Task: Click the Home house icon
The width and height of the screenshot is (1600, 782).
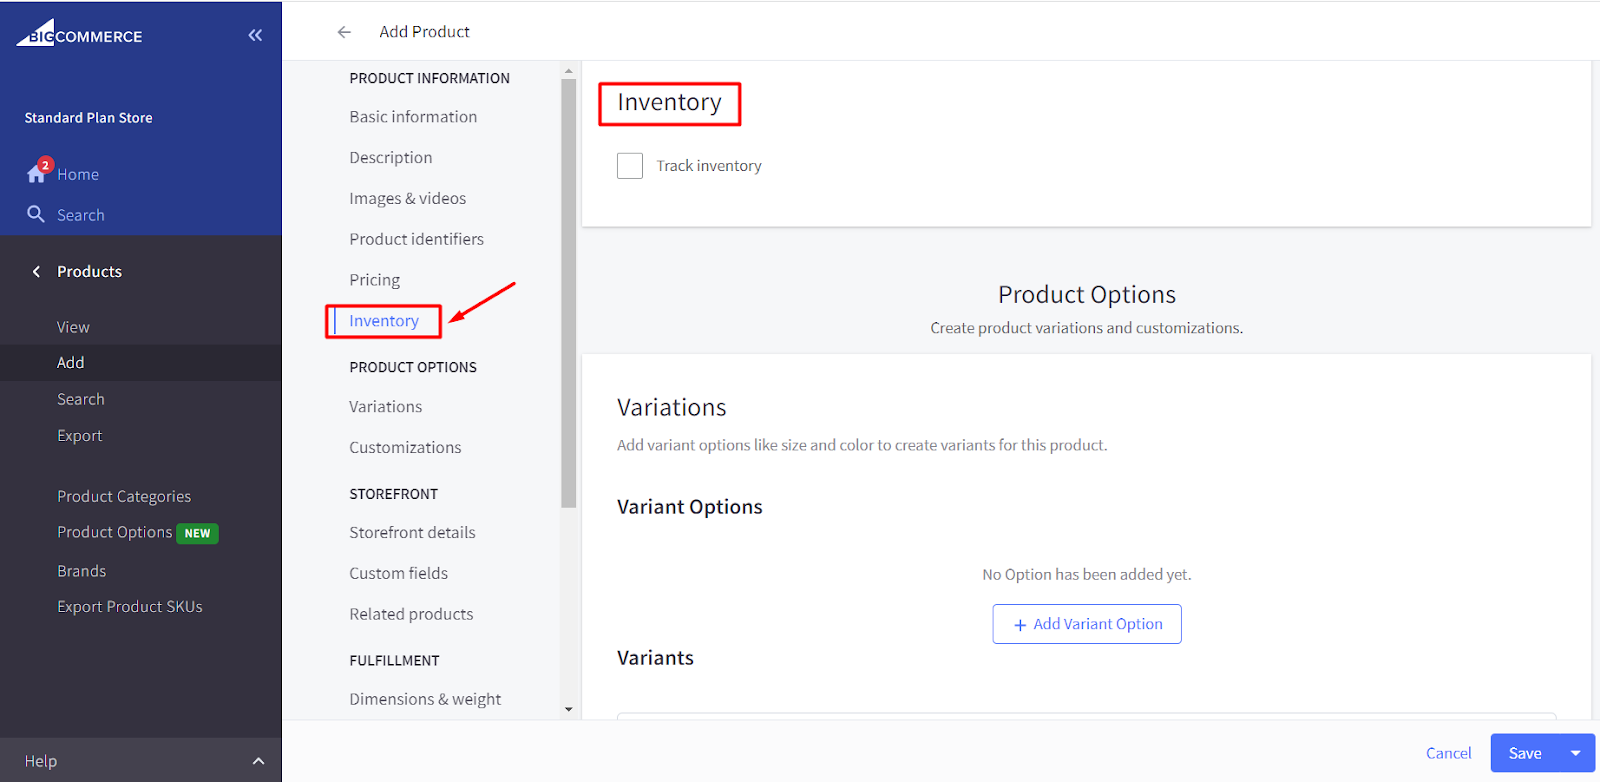Action: (x=37, y=173)
